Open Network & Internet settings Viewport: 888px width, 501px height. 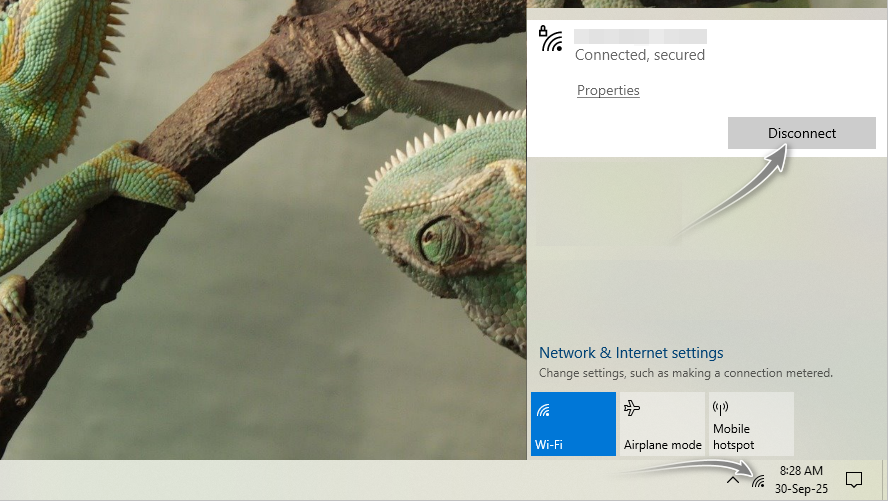631,353
